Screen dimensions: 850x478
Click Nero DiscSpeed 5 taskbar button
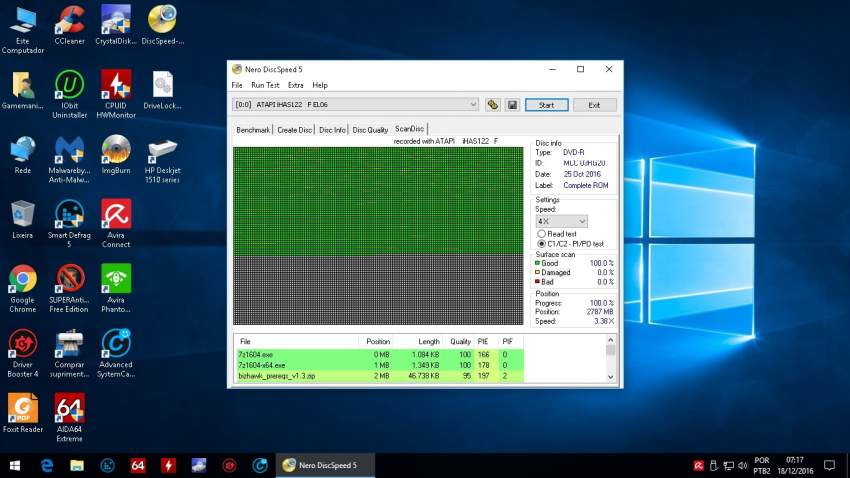[x=325, y=465]
